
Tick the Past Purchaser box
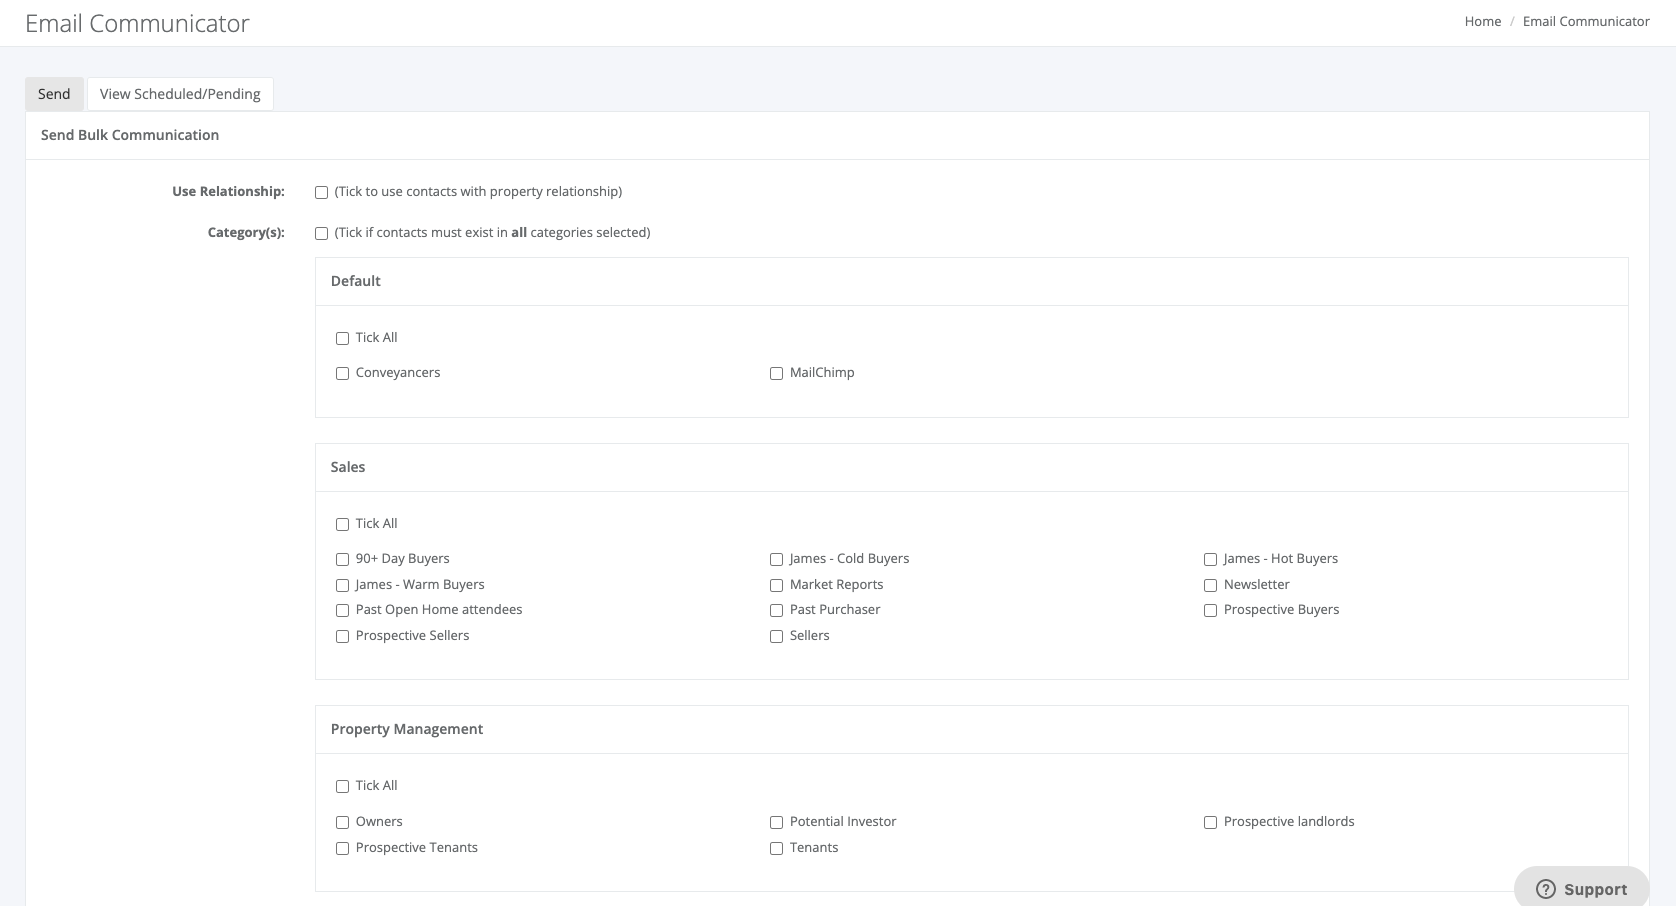(x=776, y=610)
